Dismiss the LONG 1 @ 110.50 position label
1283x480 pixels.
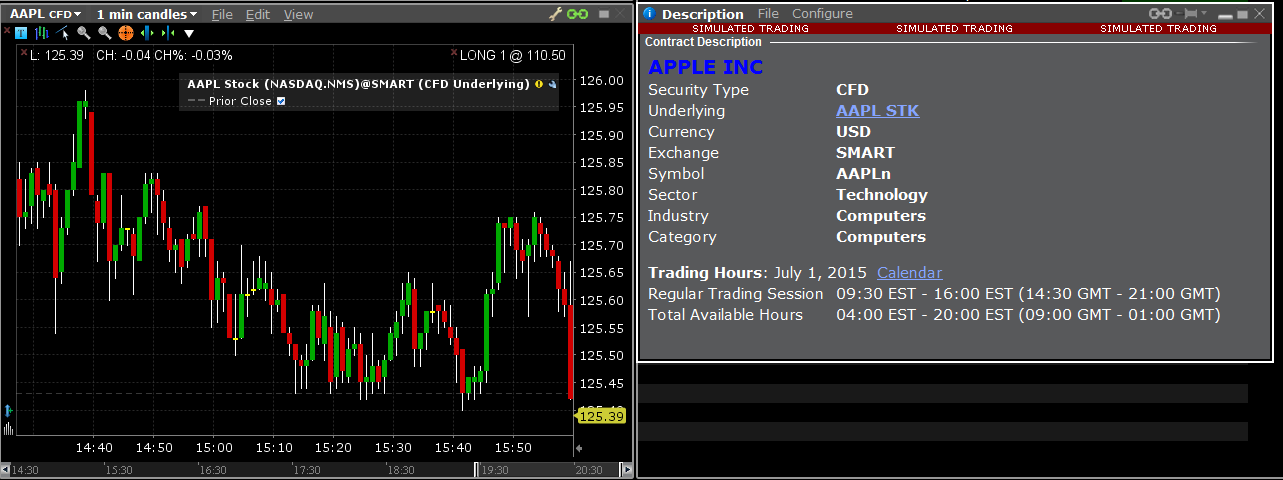(454, 52)
